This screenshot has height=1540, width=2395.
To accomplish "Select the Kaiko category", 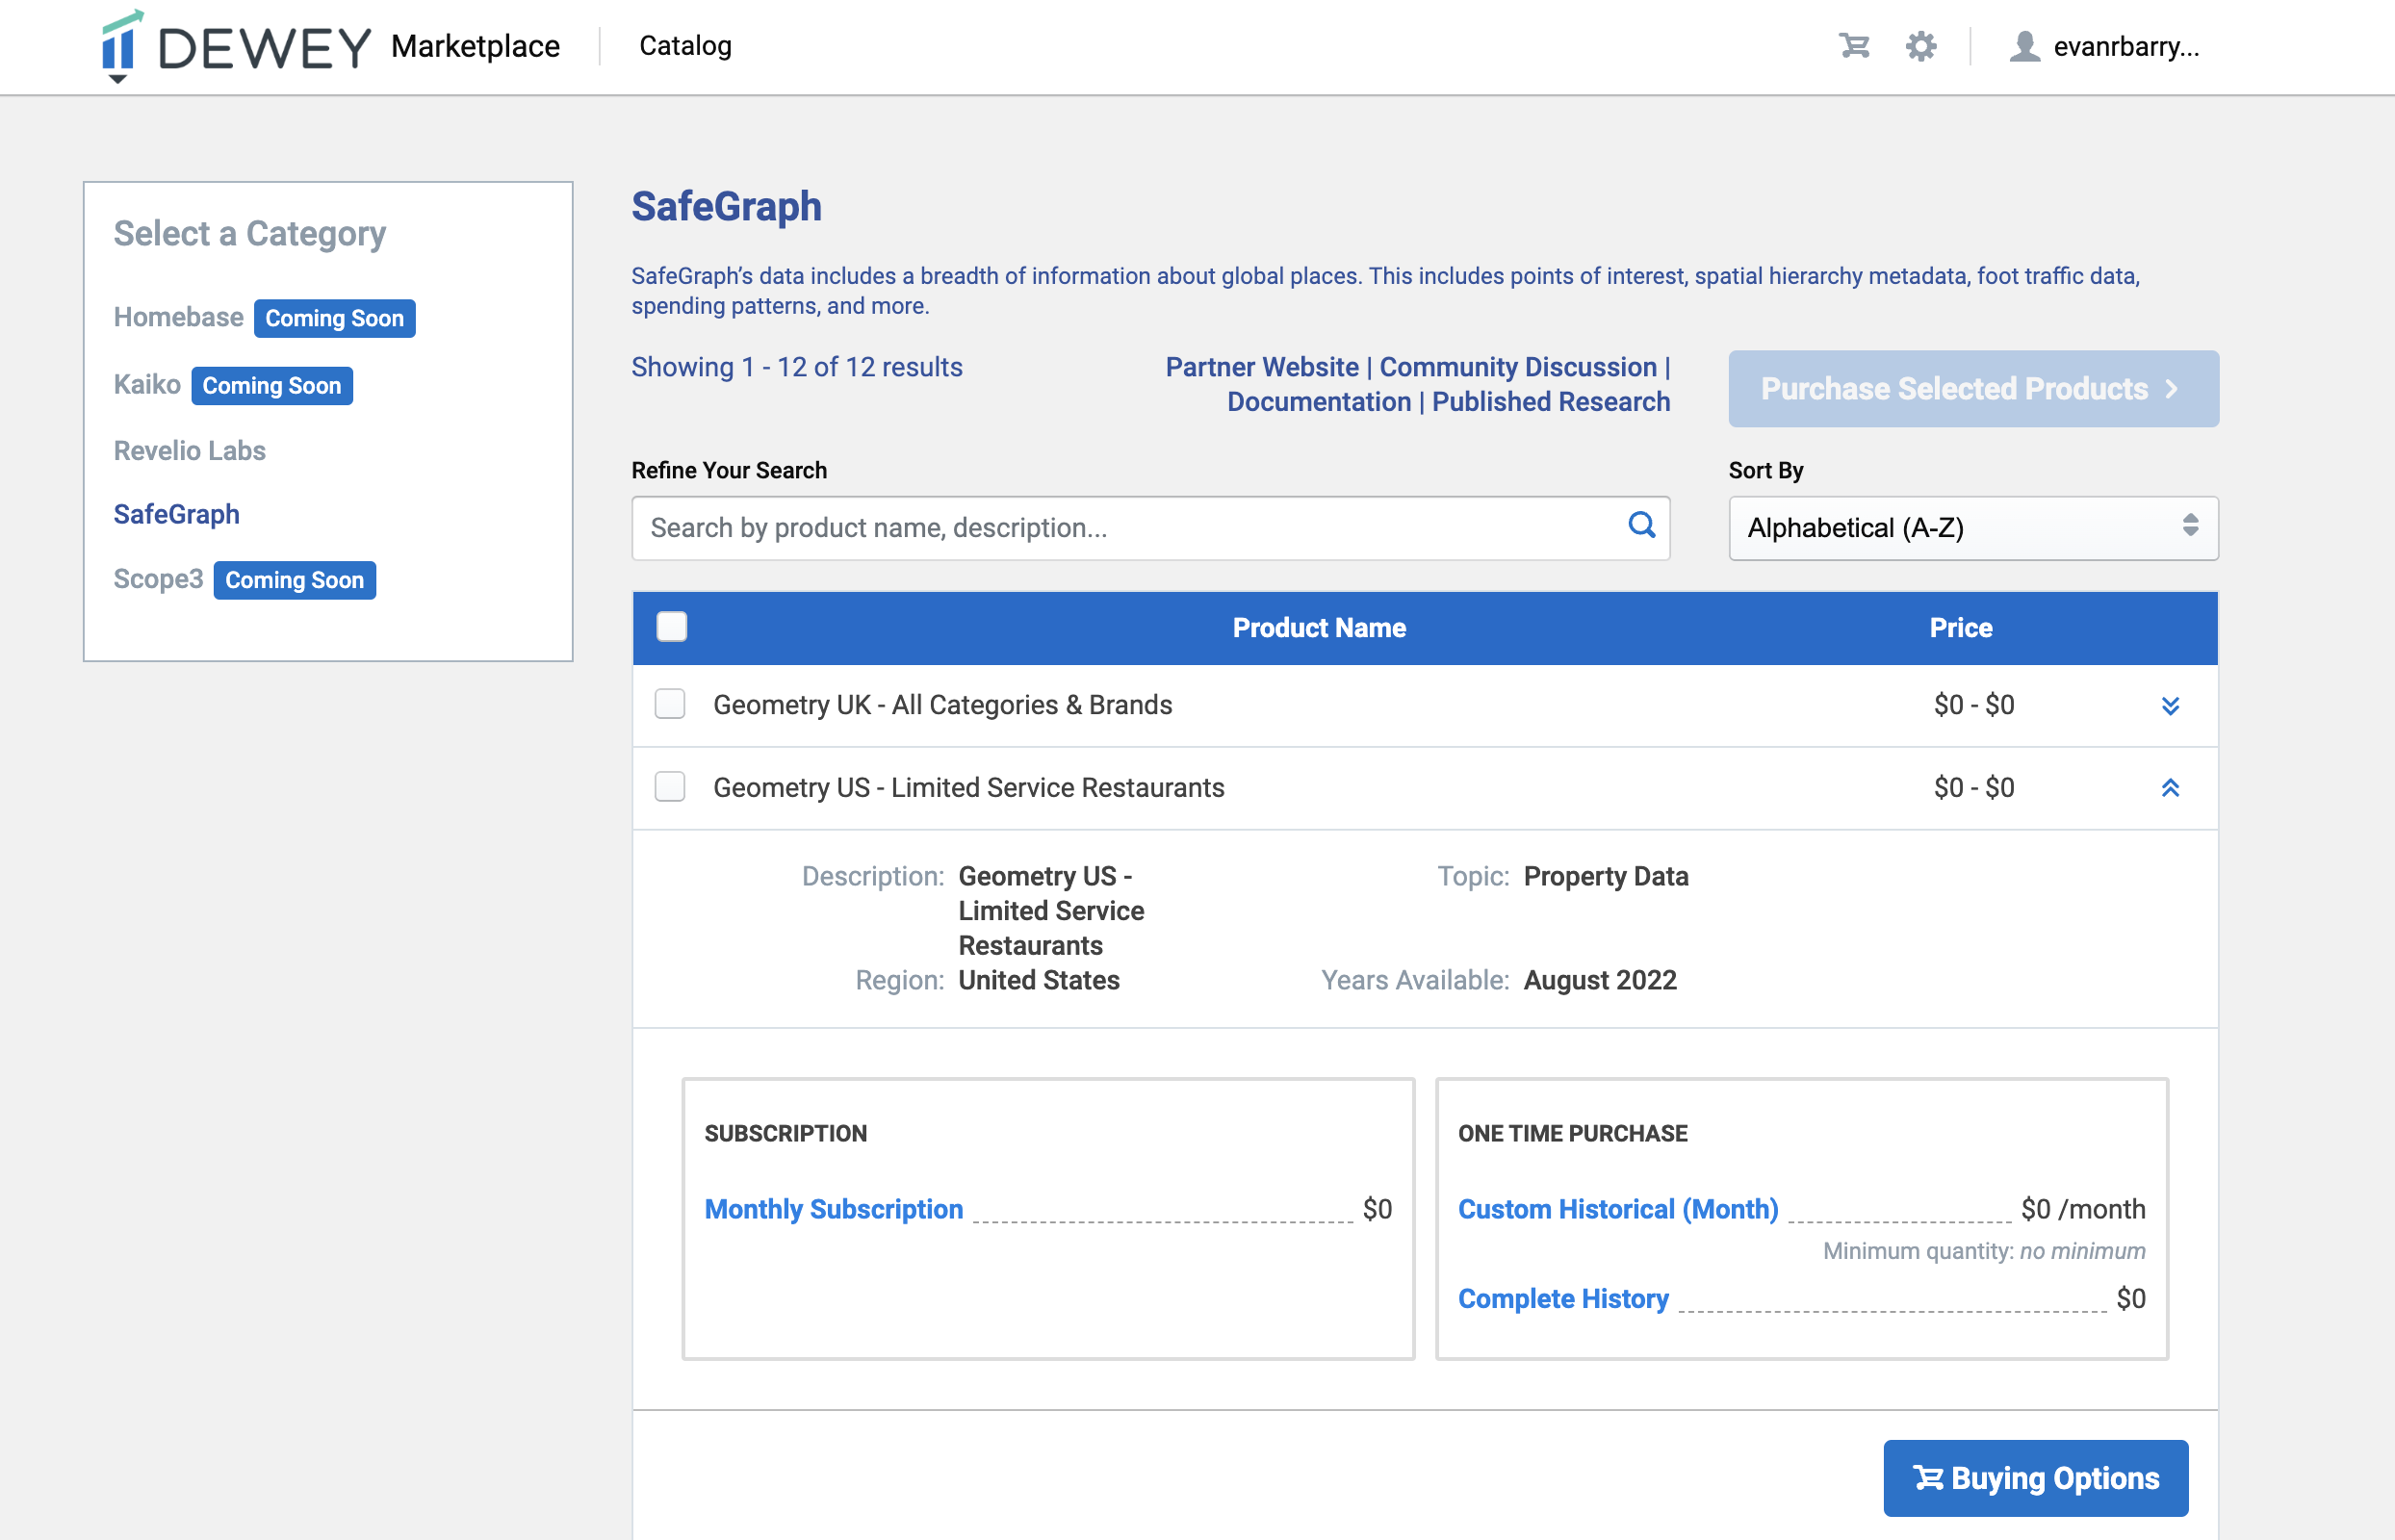I will [147, 384].
